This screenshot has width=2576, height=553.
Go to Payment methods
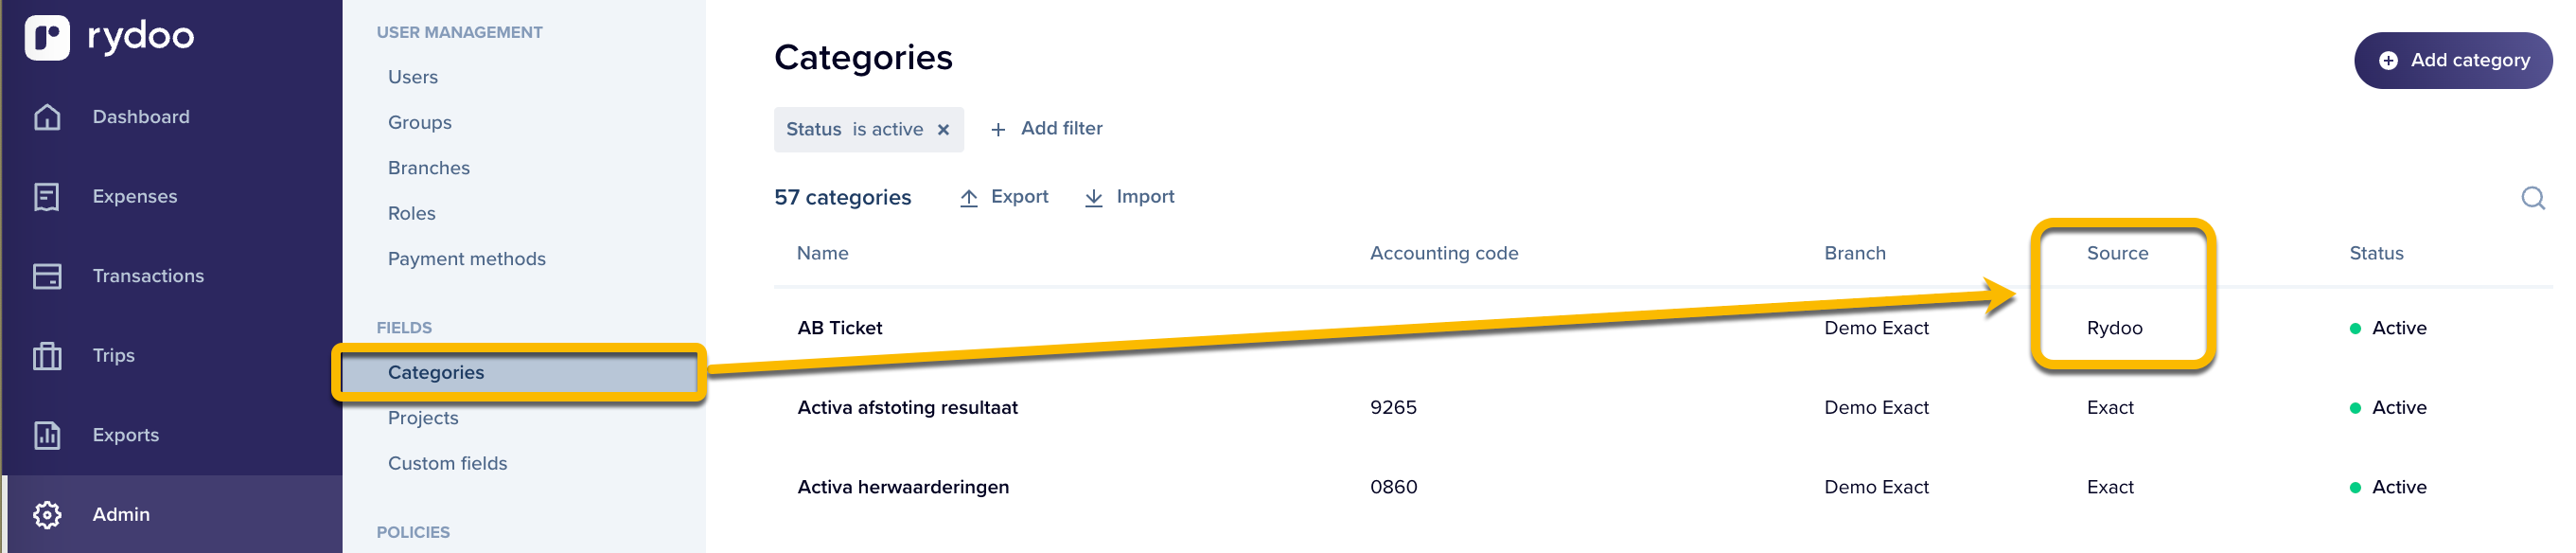pos(467,259)
